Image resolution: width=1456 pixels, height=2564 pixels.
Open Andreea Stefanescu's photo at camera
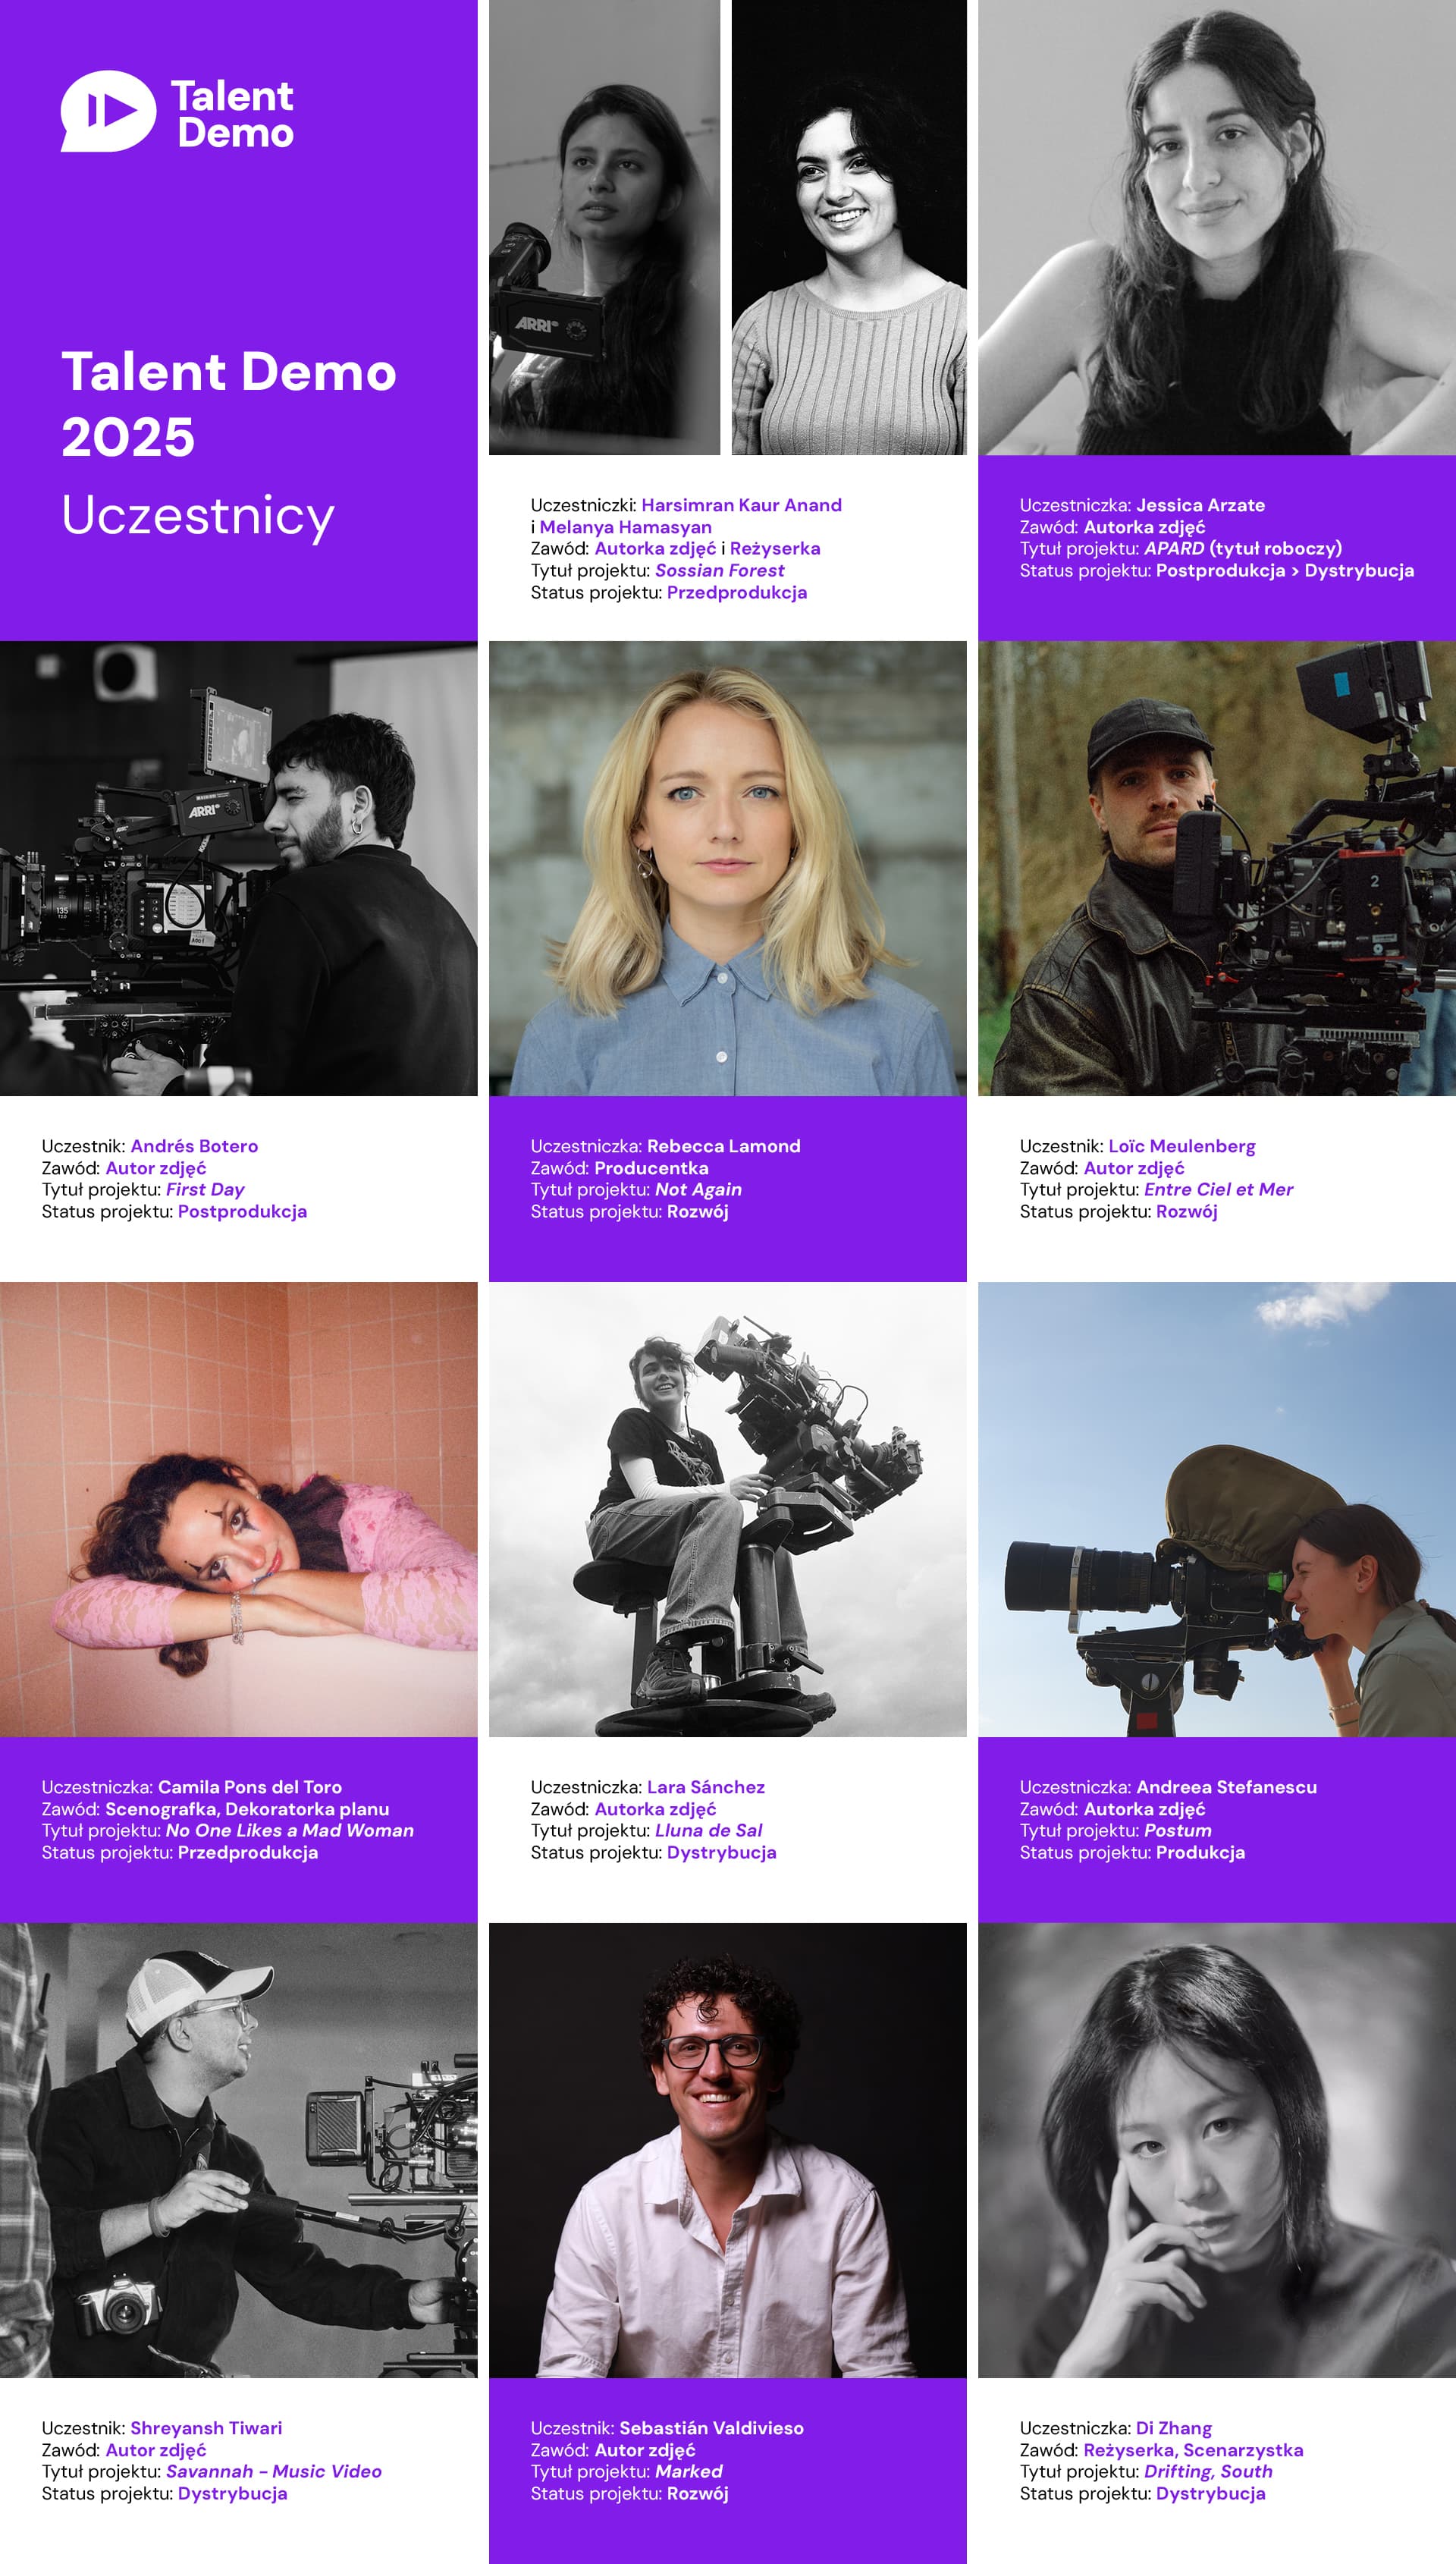(x=1216, y=1509)
